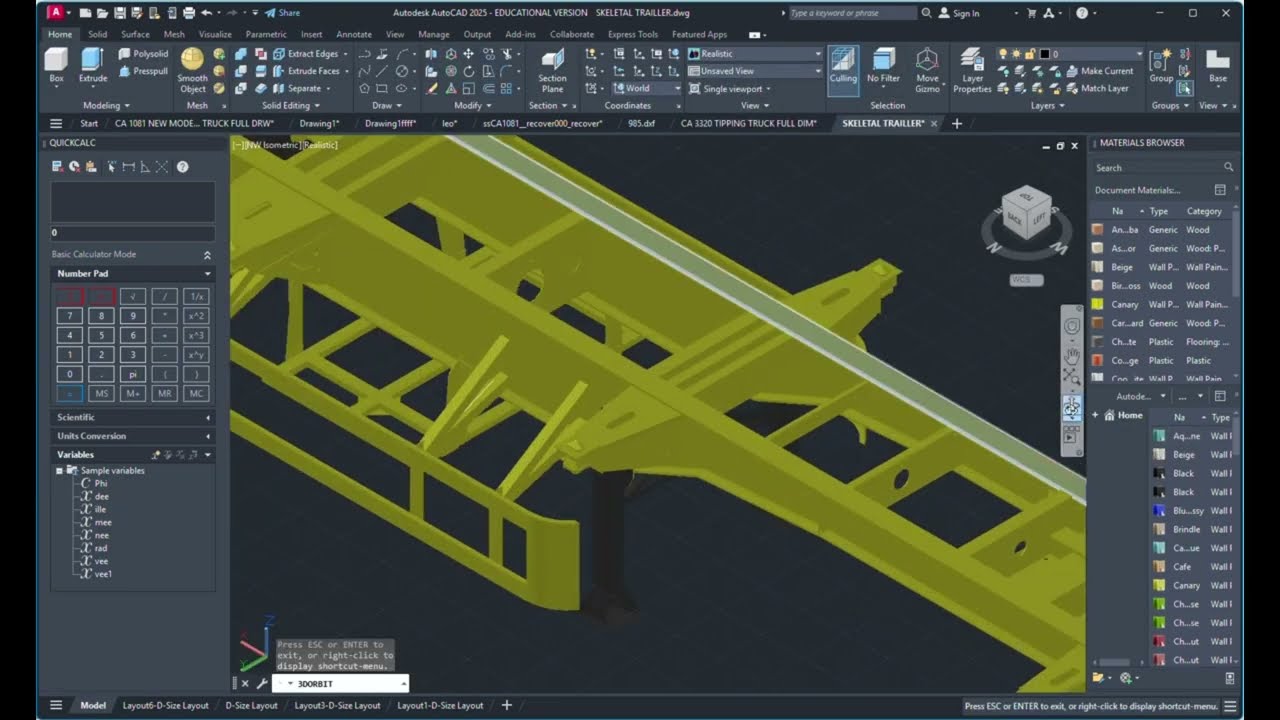The height and width of the screenshot is (720, 1280).
Task: Click the Smooth Object mesh tool
Action: (192, 70)
